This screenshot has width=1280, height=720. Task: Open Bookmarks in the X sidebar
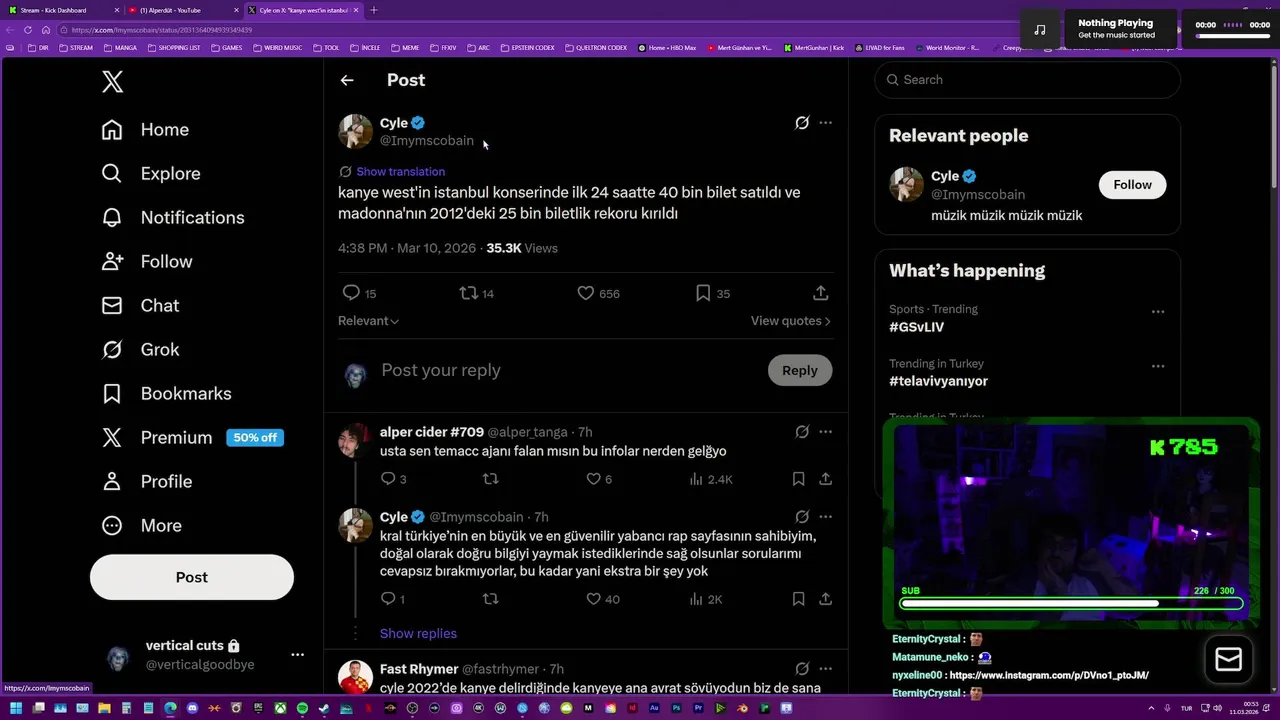point(166,394)
